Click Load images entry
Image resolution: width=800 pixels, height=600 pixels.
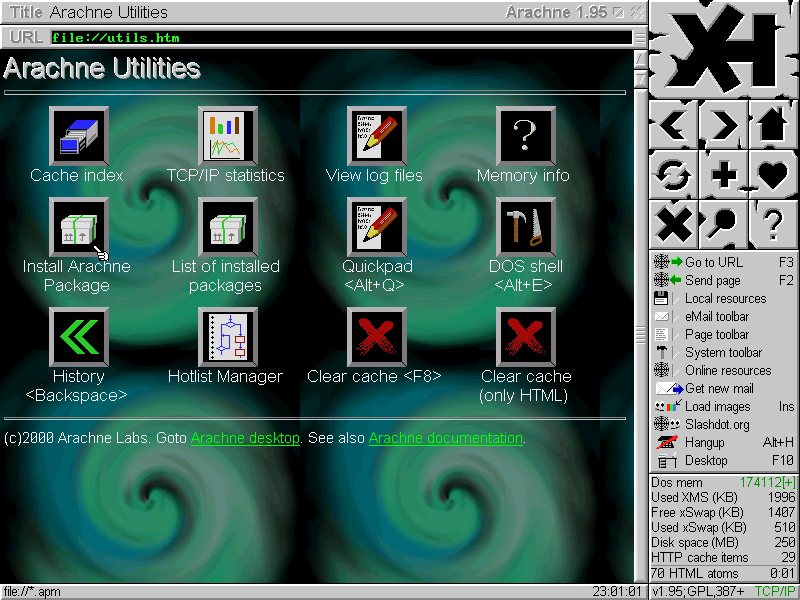(723, 407)
